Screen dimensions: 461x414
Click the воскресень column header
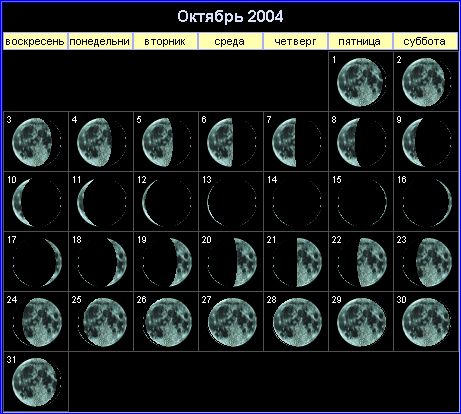[x=35, y=41]
